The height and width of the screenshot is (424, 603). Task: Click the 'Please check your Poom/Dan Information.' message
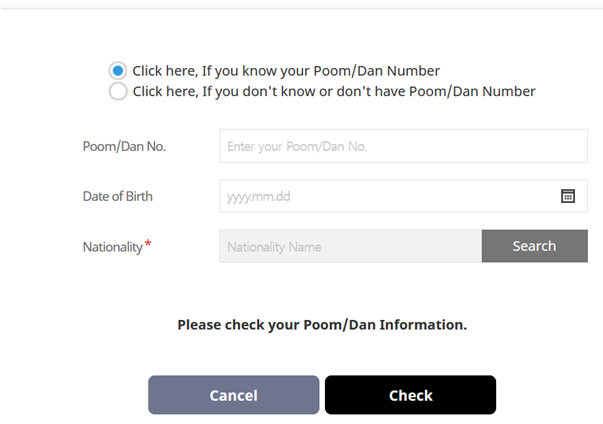click(x=322, y=325)
